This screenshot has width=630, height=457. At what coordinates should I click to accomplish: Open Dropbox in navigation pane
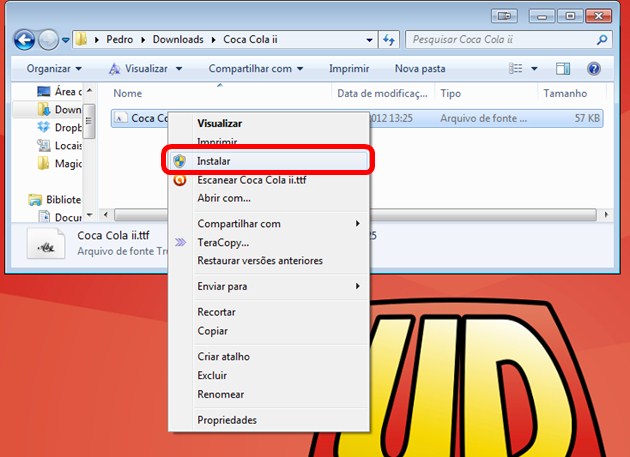pos(59,127)
